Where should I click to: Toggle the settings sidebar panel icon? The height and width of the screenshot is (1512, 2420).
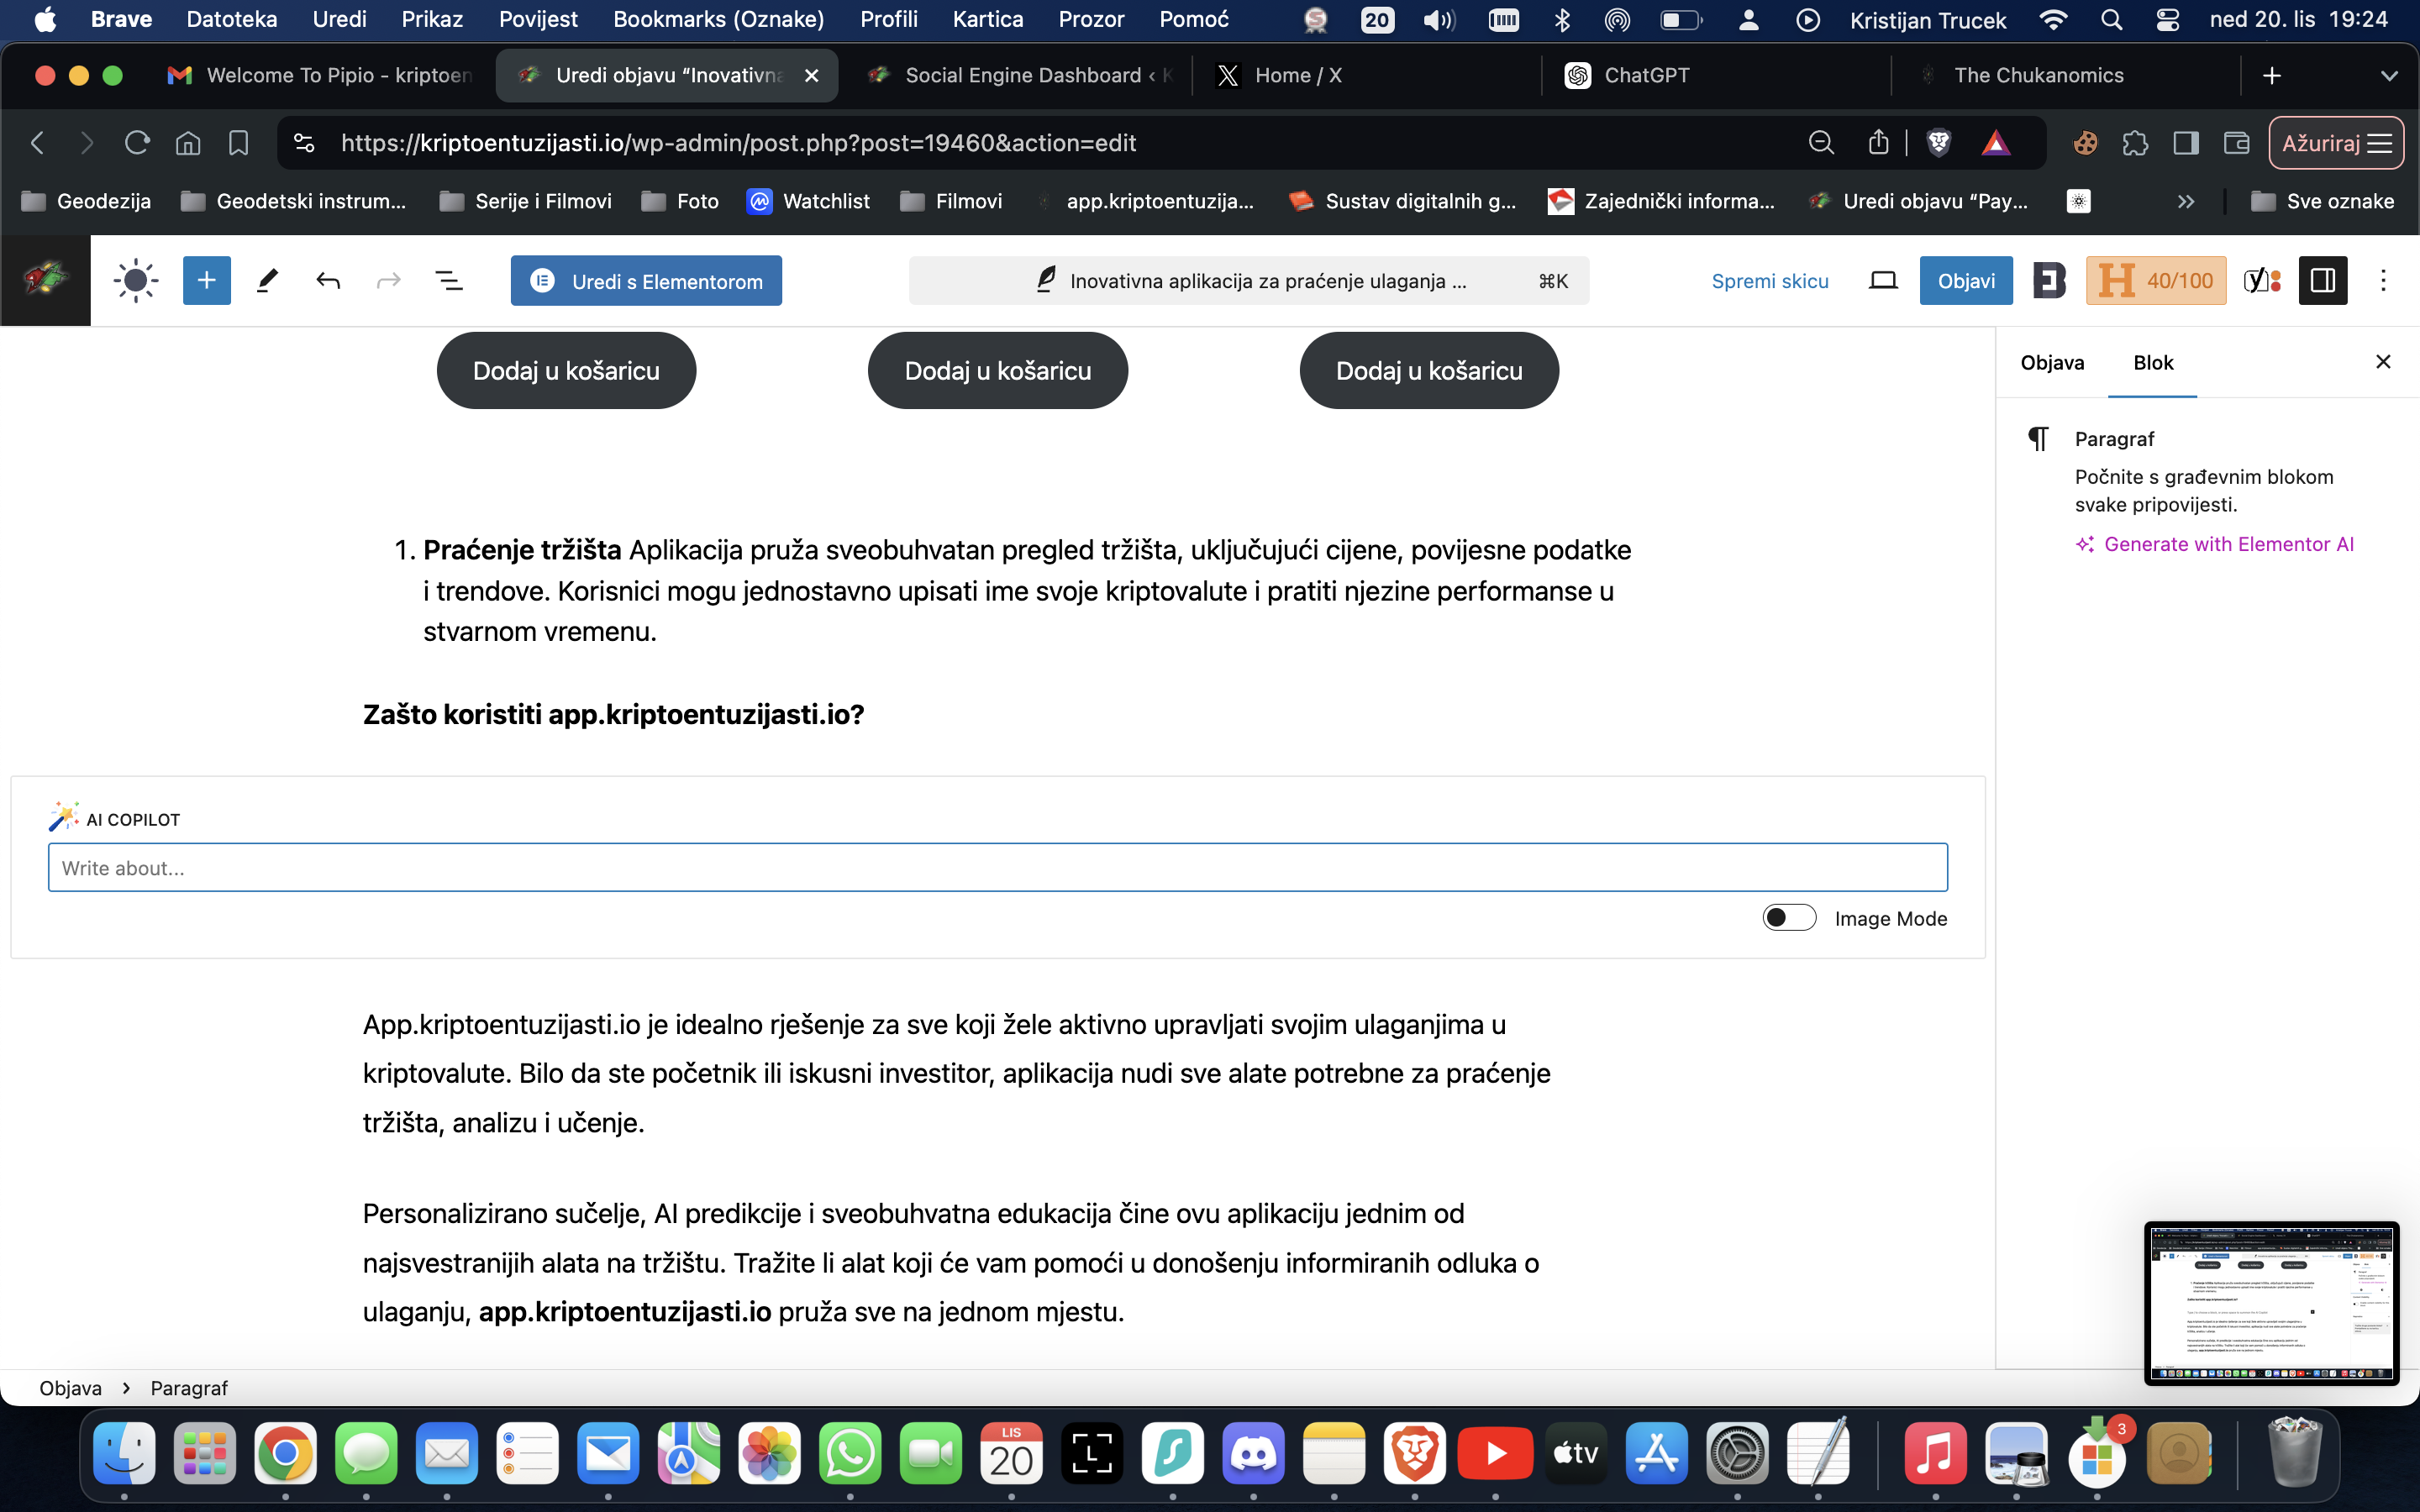[x=2322, y=281]
